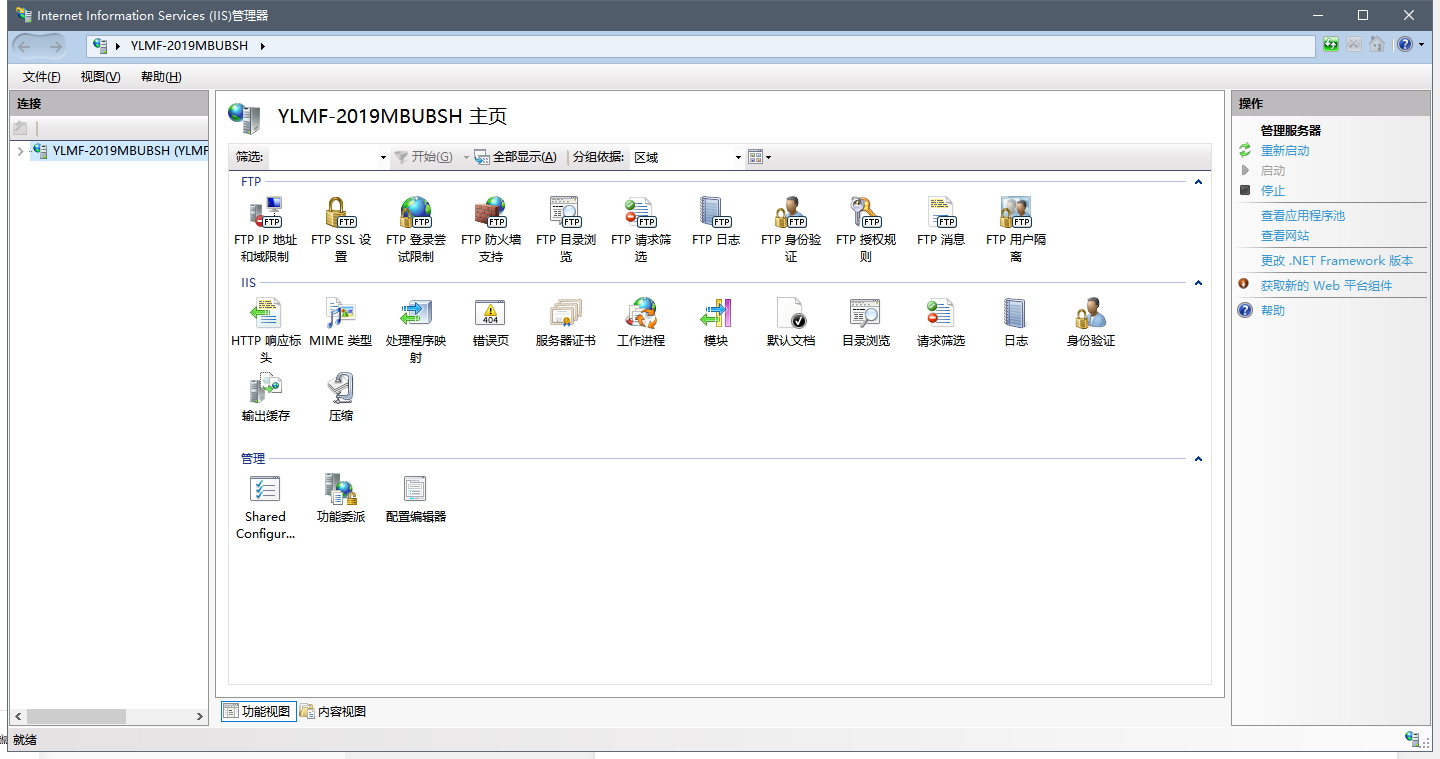1440x759 pixels.
Task: Open FTP 授权规则 feature
Action: pos(865,230)
